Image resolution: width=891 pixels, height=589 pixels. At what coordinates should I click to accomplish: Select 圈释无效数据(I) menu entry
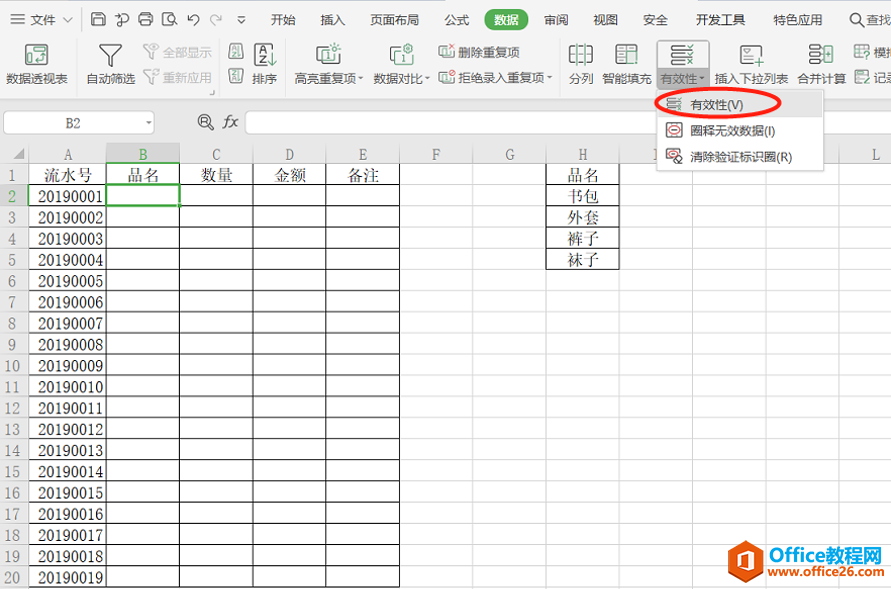pyautogui.click(x=740, y=131)
